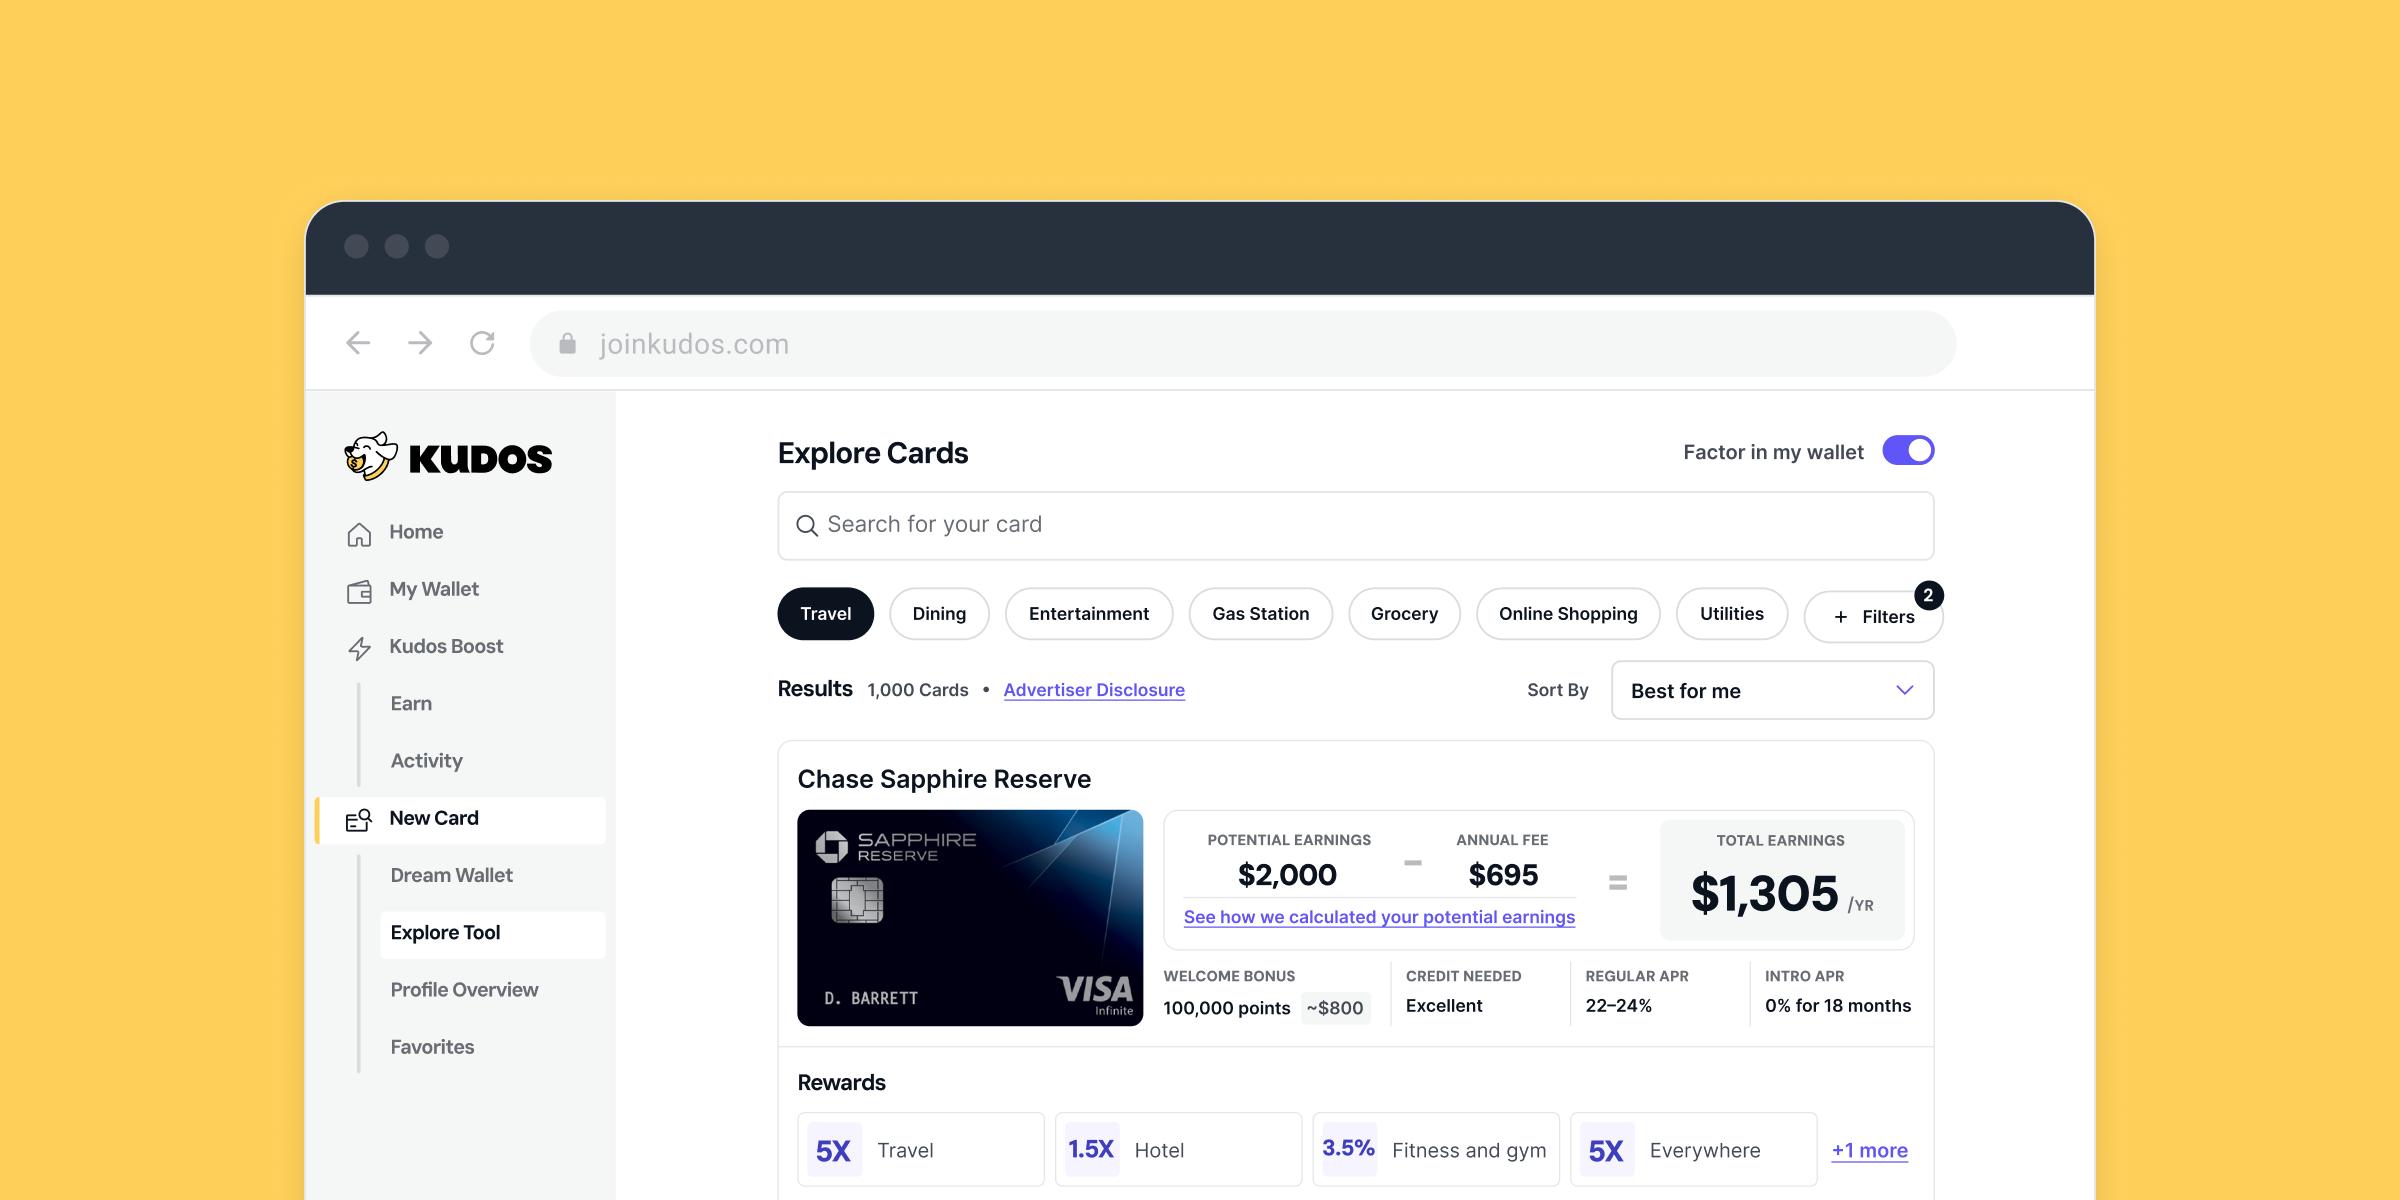
Task: Click the Rewards section heading
Action: pos(841,1083)
